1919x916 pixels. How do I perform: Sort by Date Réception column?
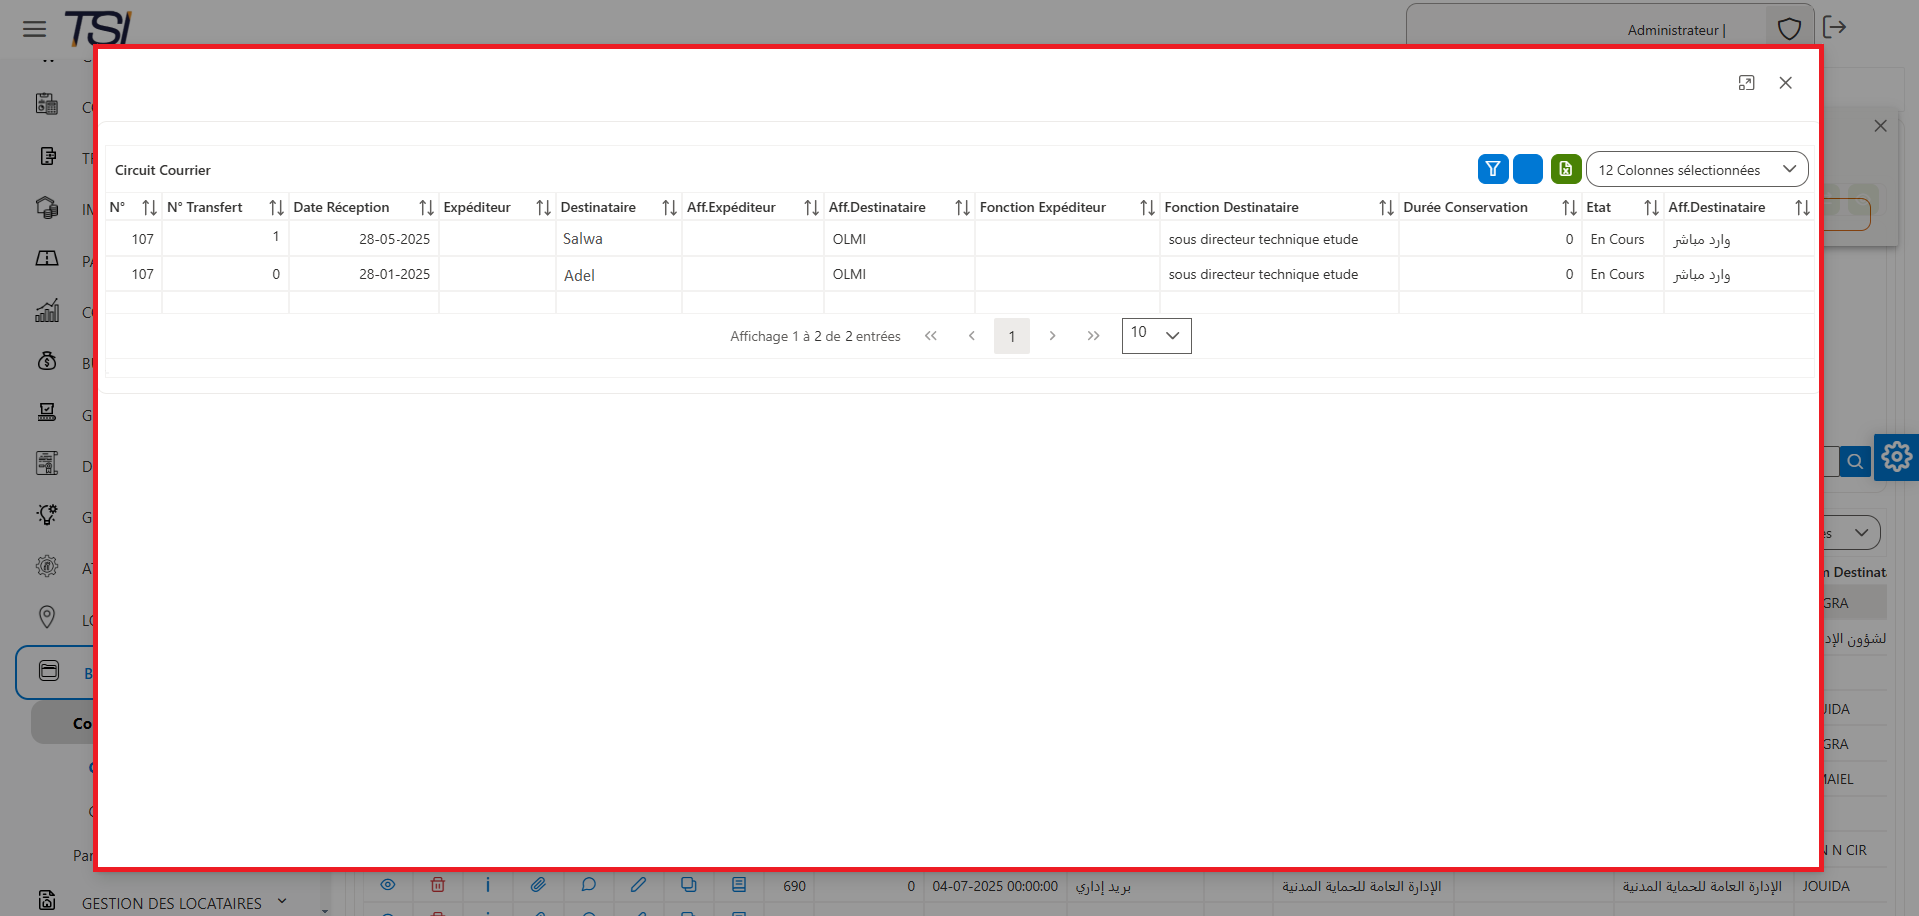click(x=426, y=207)
